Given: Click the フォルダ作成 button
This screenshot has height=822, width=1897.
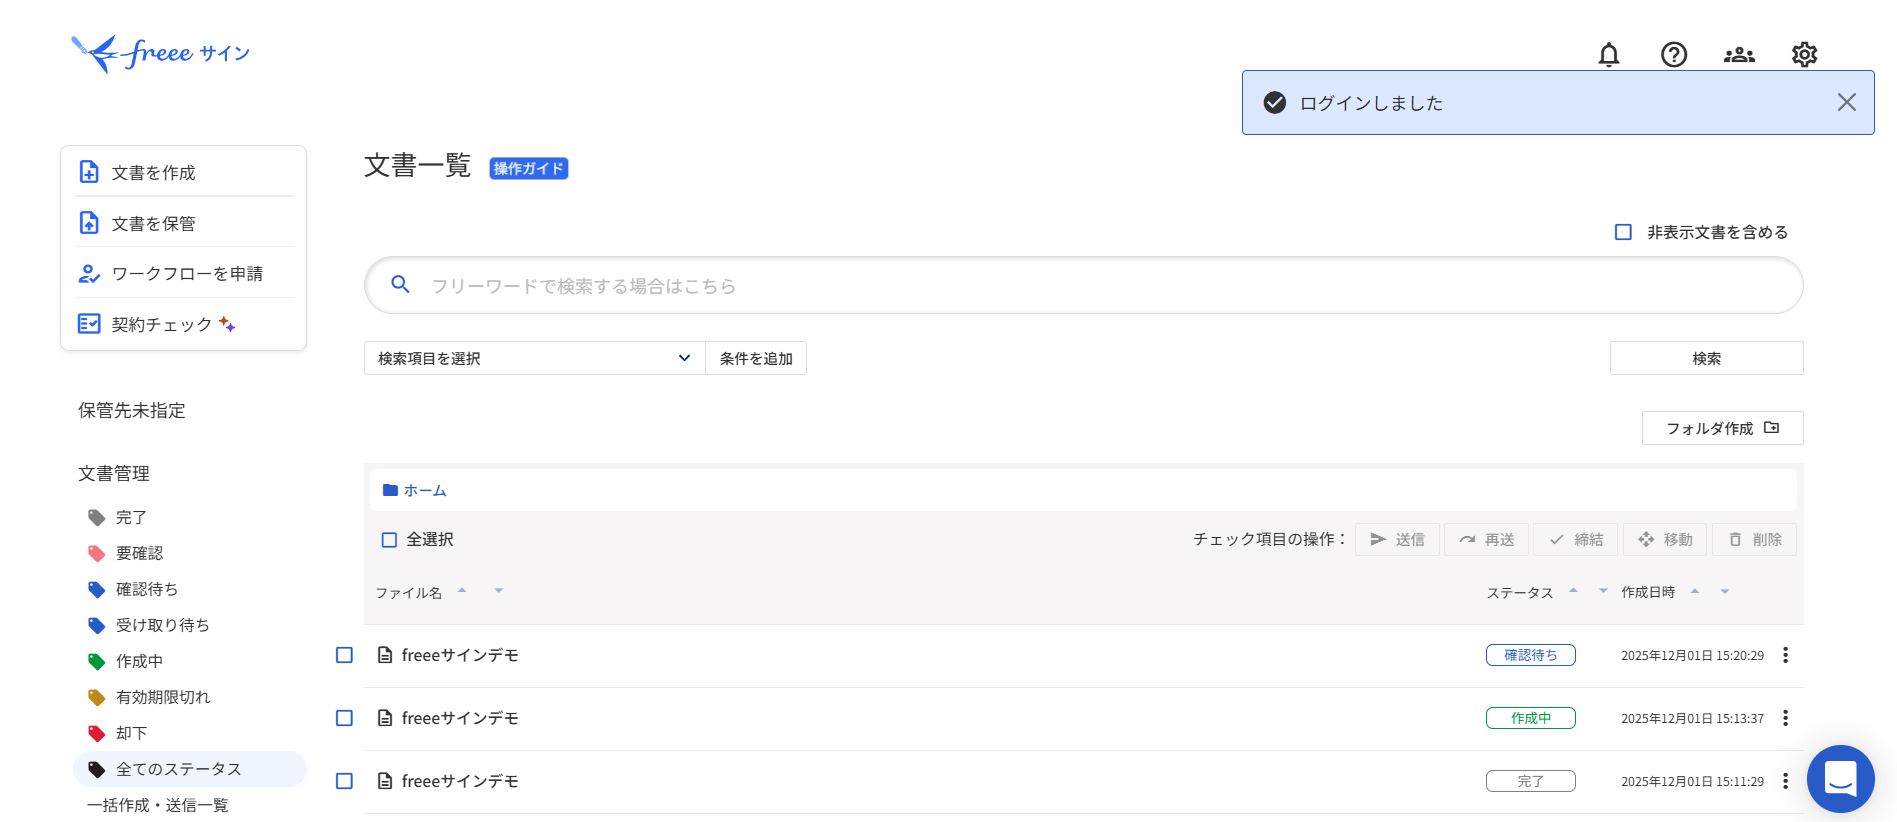Looking at the screenshot, I should (1722, 428).
